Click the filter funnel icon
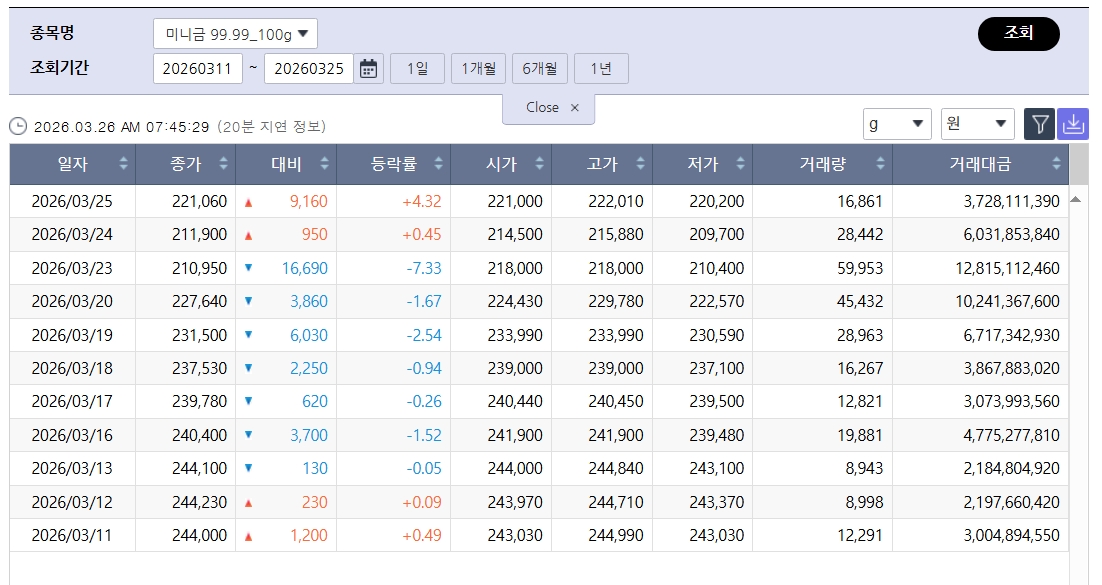This screenshot has width=1102, height=585. (1039, 124)
